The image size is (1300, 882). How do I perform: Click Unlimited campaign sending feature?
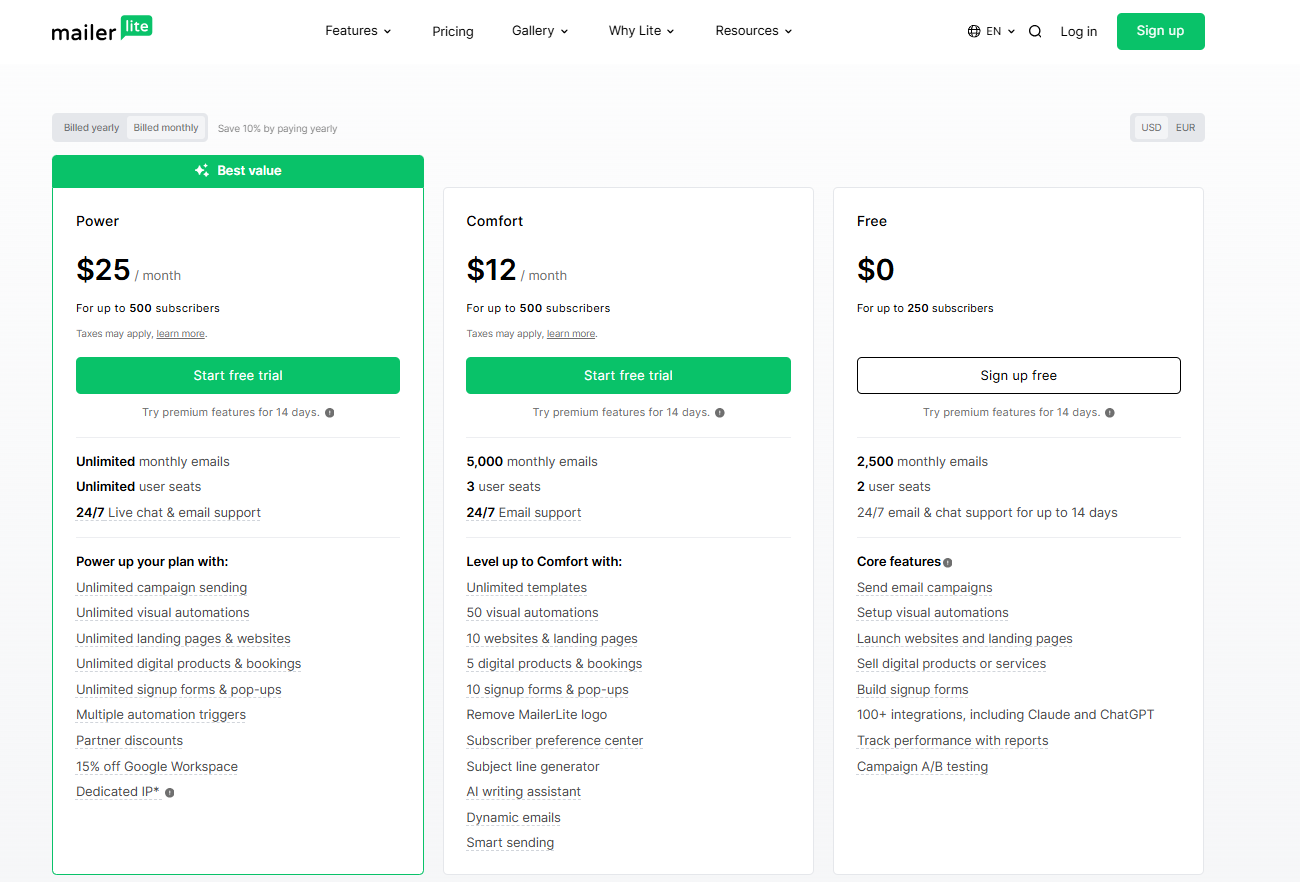pos(162,588)
